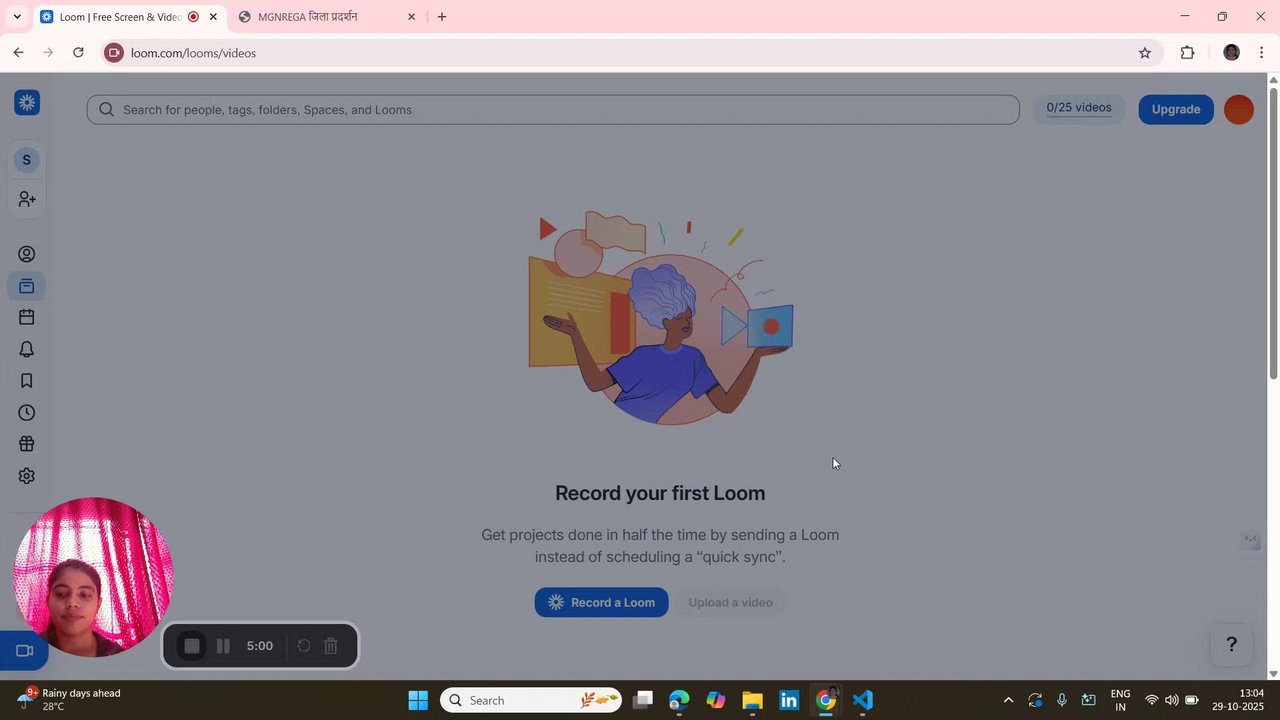
Task: Reload the page
Action: click(x=78, y=52)
